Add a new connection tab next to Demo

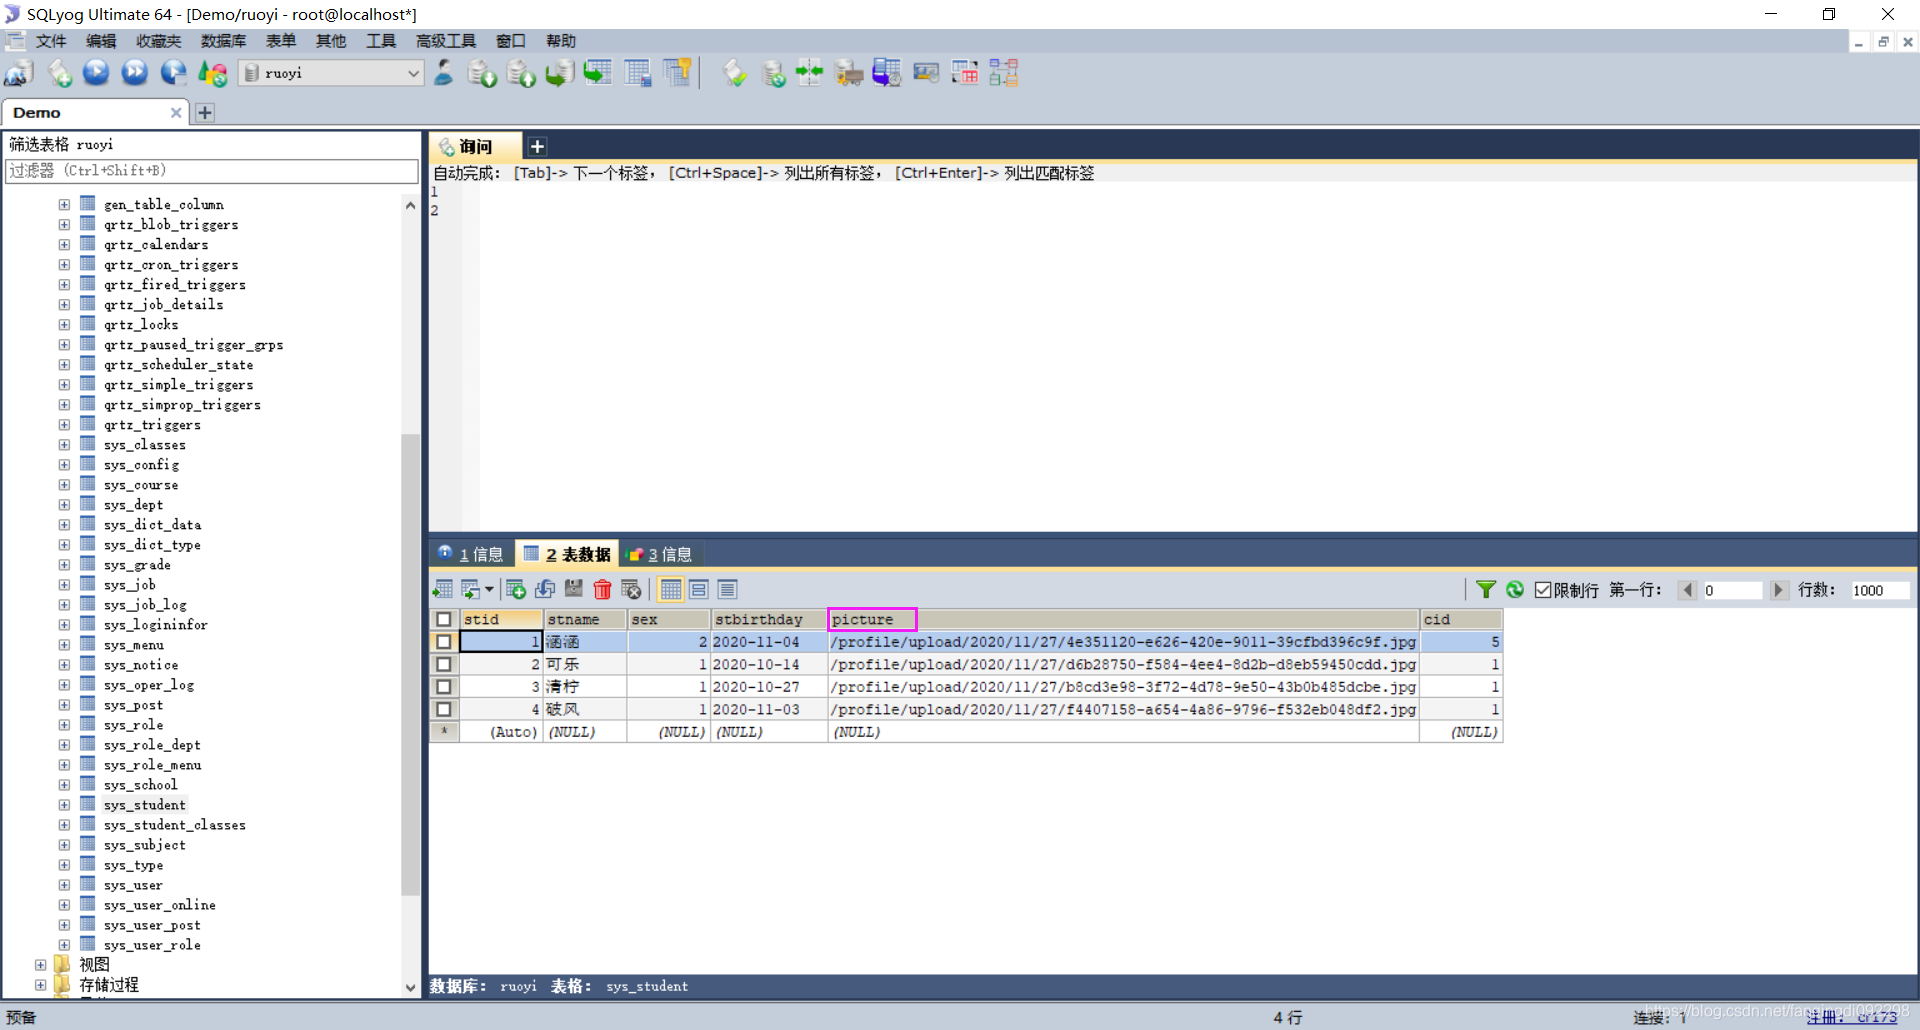pos(205,113)
